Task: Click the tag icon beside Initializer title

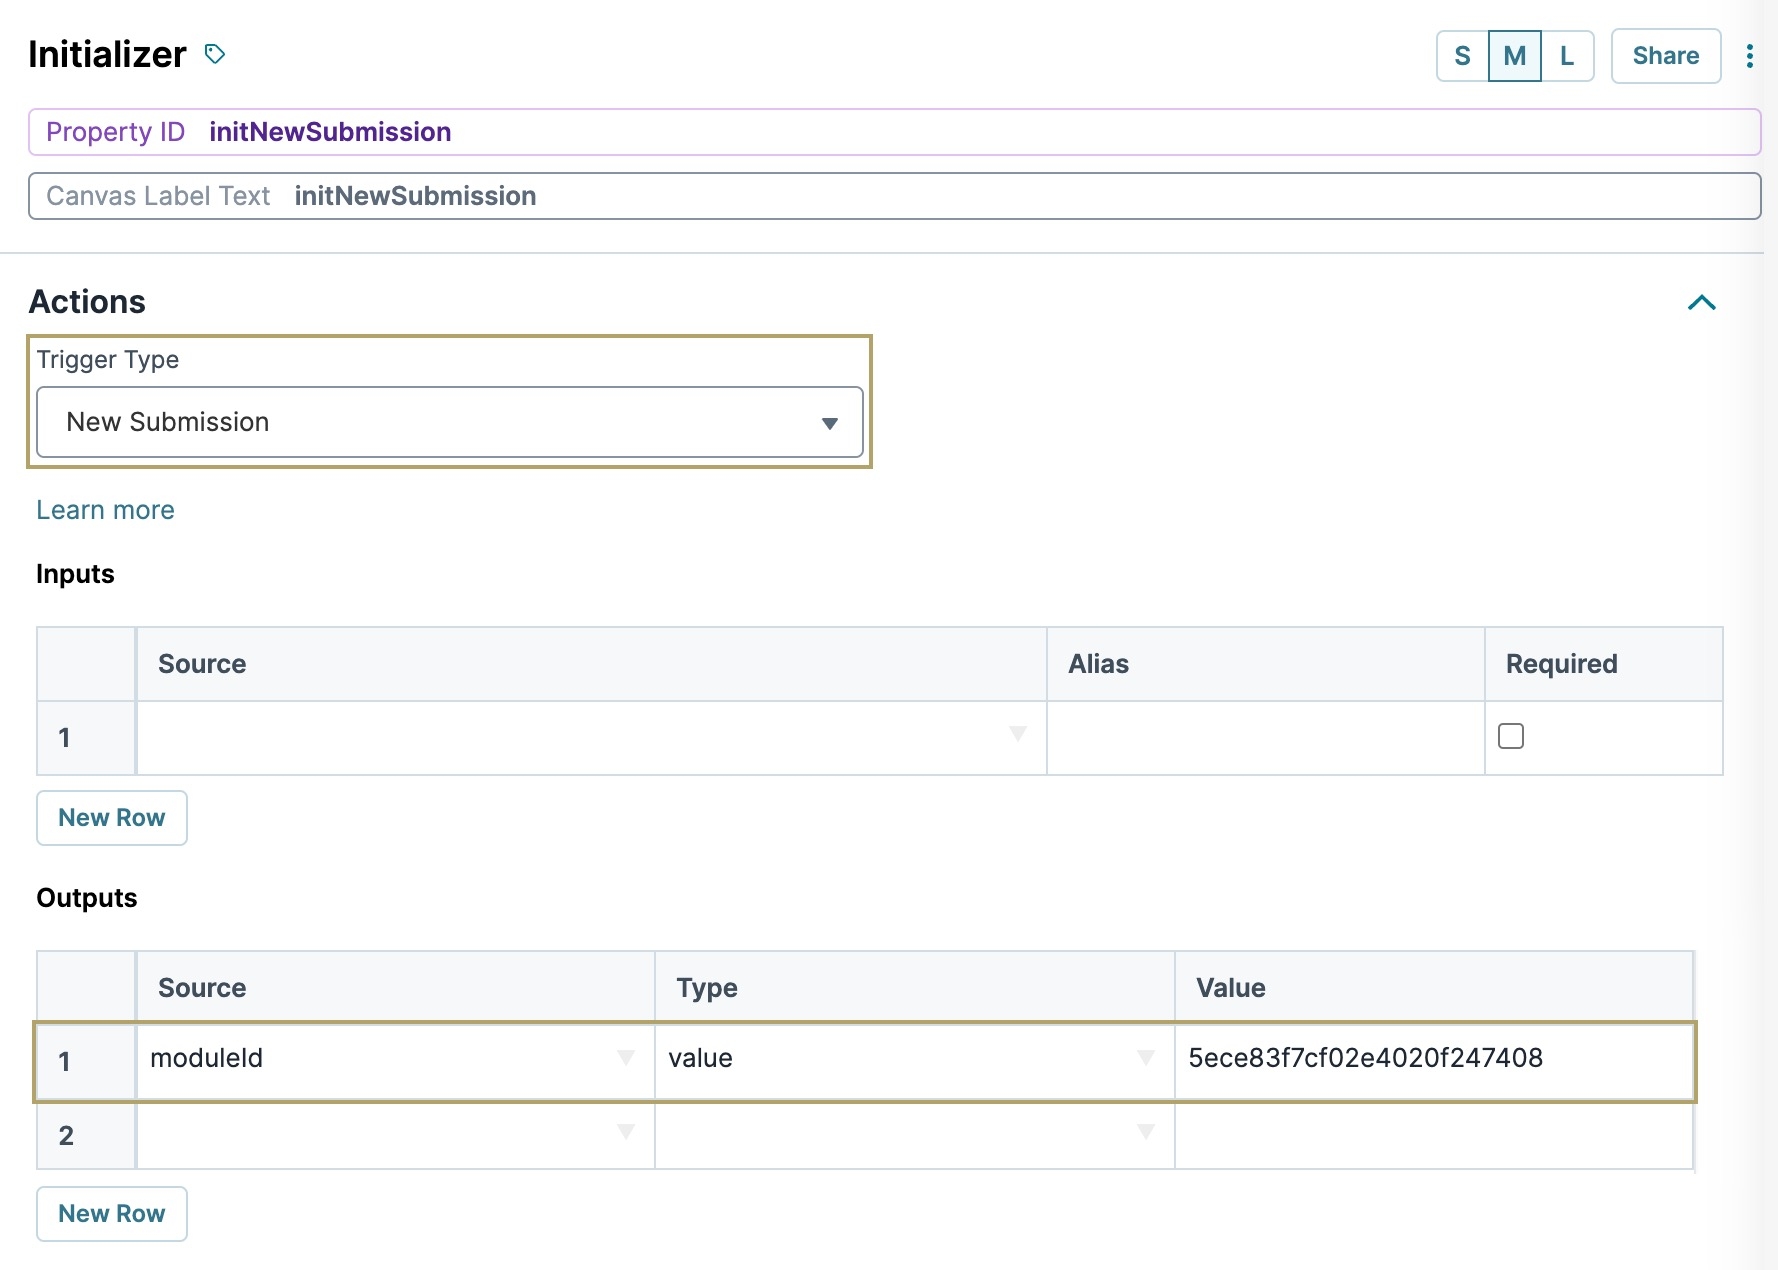Action: 215,54
